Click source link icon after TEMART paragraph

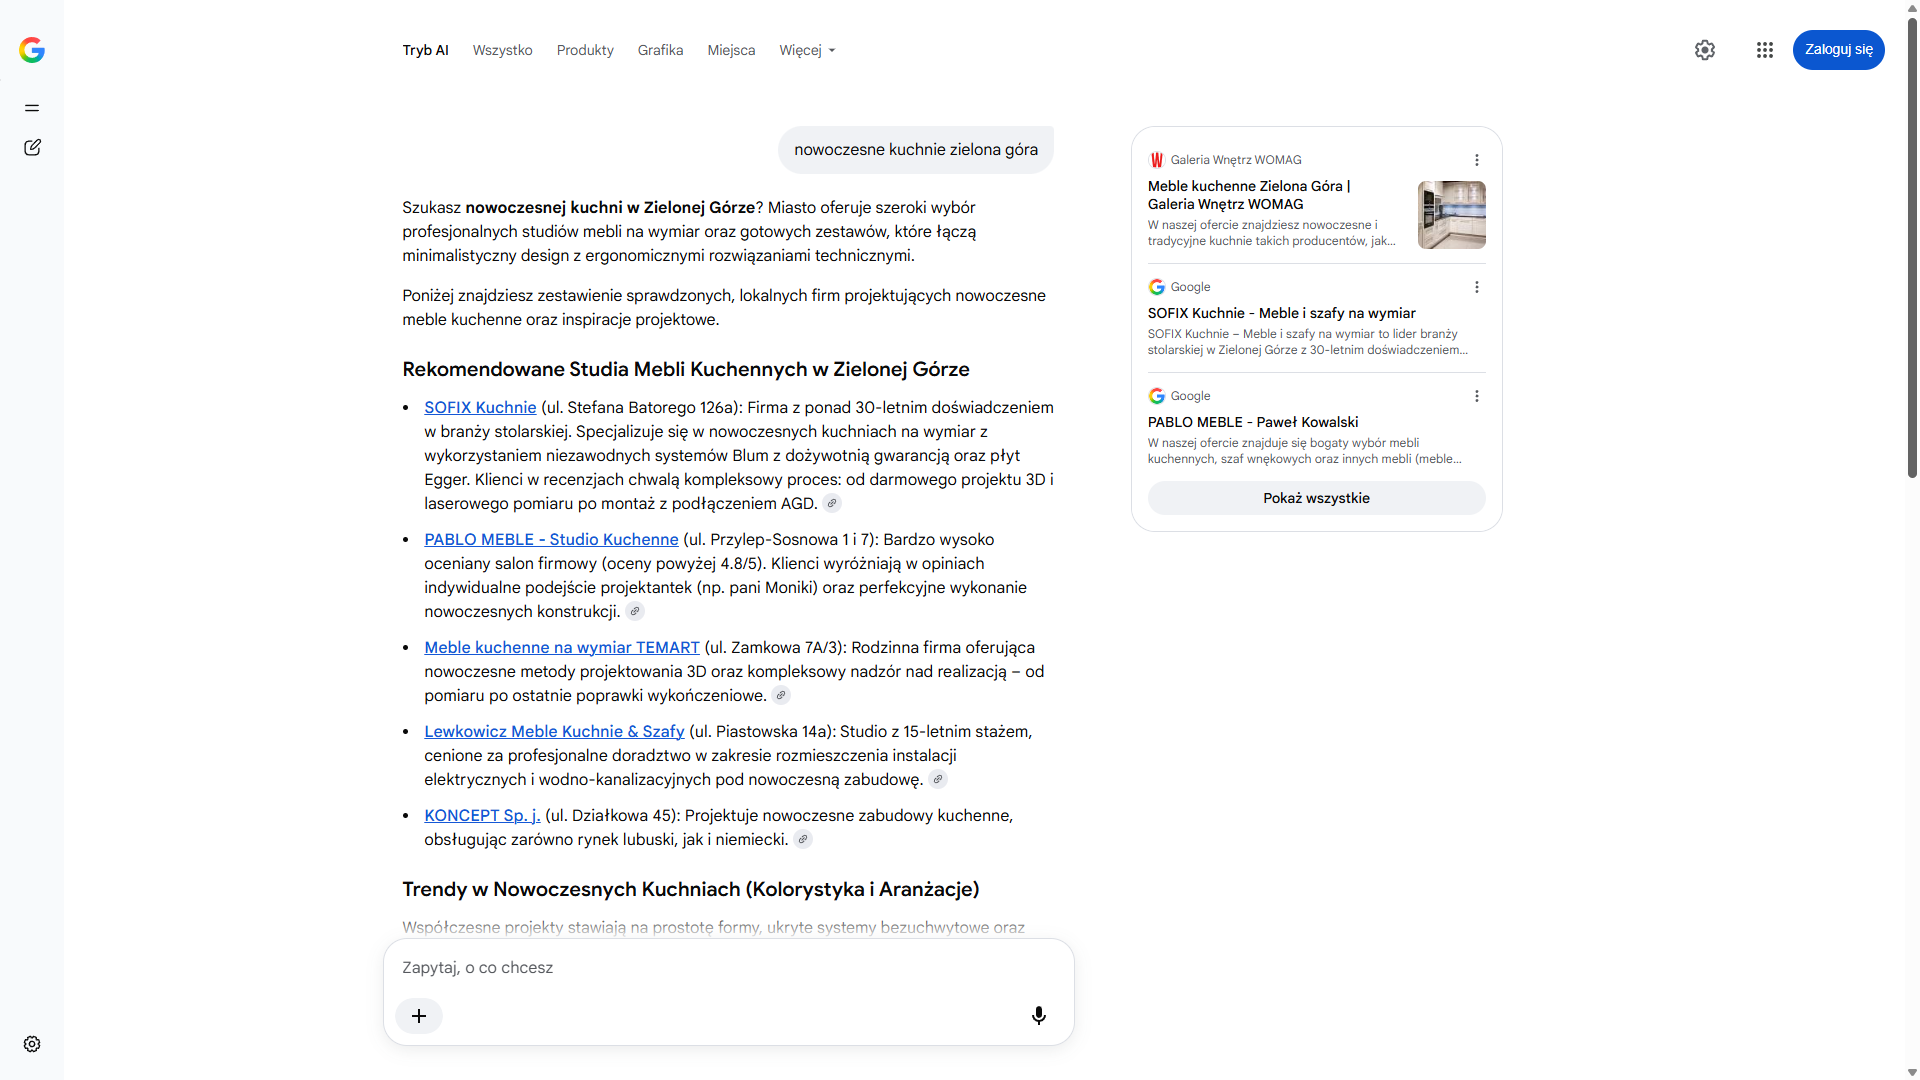782,696
